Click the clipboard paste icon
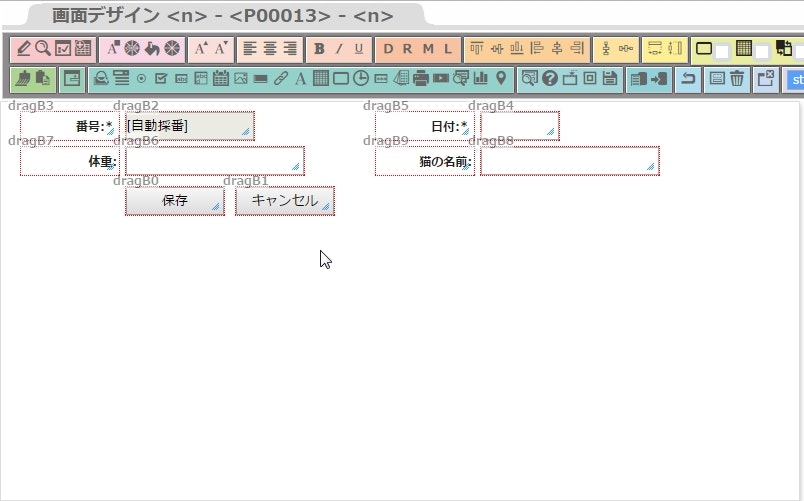This screenshot has width=804, height=501. click(43, 79)
